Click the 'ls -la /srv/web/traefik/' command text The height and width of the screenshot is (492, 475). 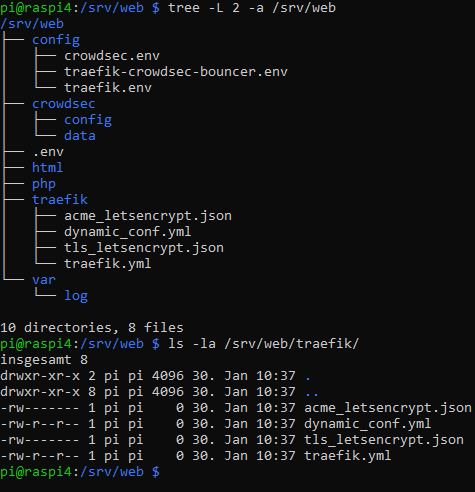click(x=263, y=344)
